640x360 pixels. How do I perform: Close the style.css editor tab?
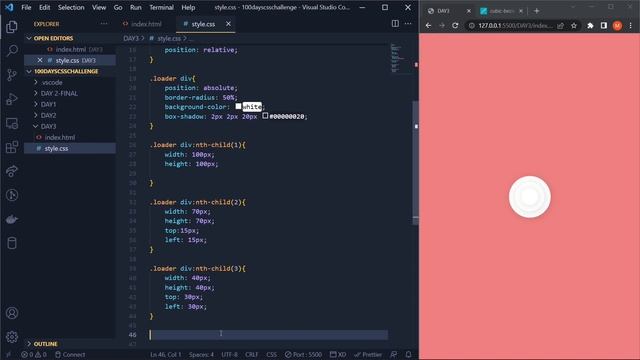228,24
